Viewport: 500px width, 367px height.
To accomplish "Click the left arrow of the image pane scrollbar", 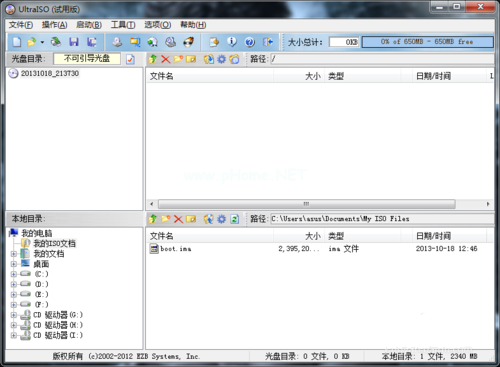I will (152, 204).
